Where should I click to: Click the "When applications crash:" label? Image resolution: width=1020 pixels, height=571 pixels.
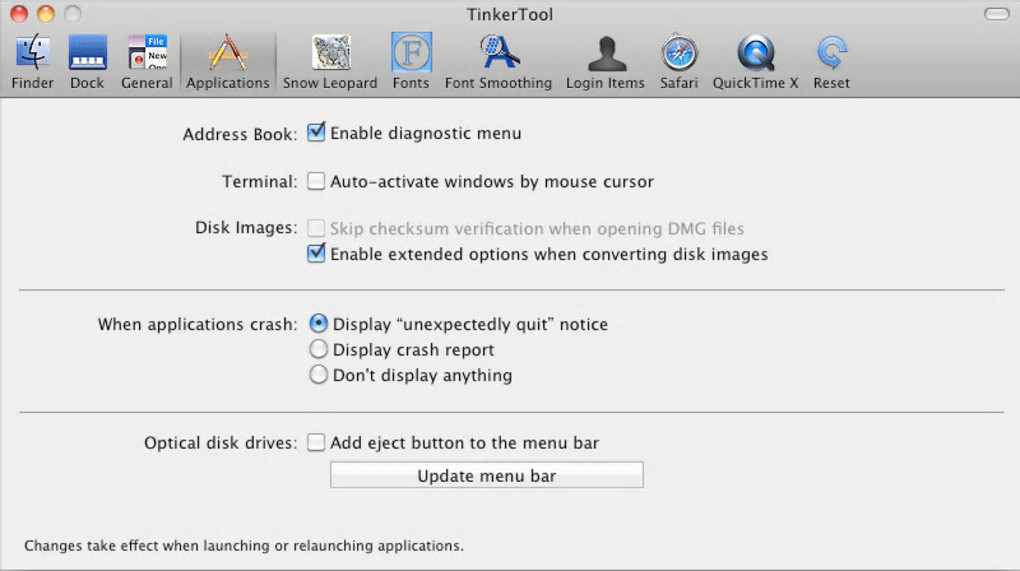coord(197,324)
